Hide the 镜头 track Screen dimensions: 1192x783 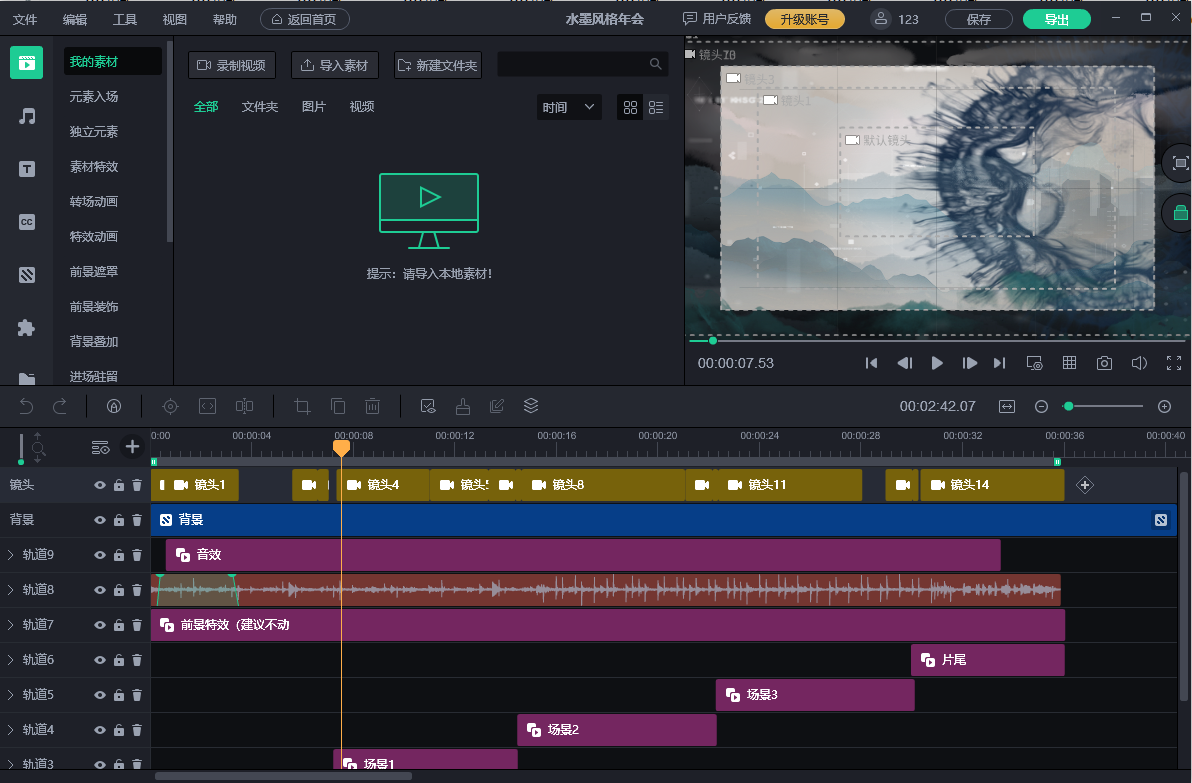(x=100, y=485)
